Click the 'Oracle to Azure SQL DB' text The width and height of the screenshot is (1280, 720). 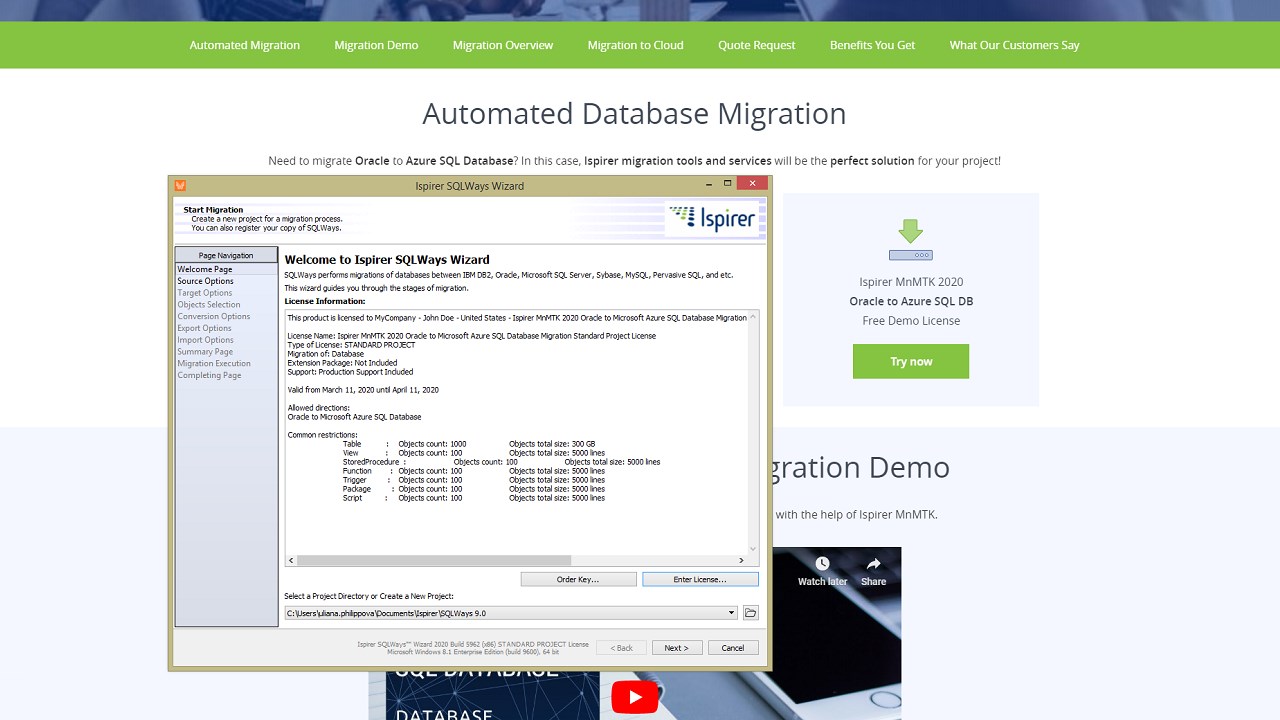911,301
